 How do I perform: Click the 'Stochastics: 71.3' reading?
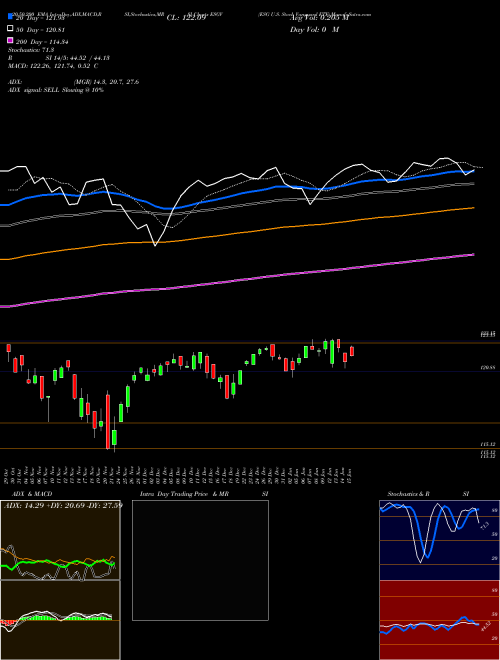point(31,50)
